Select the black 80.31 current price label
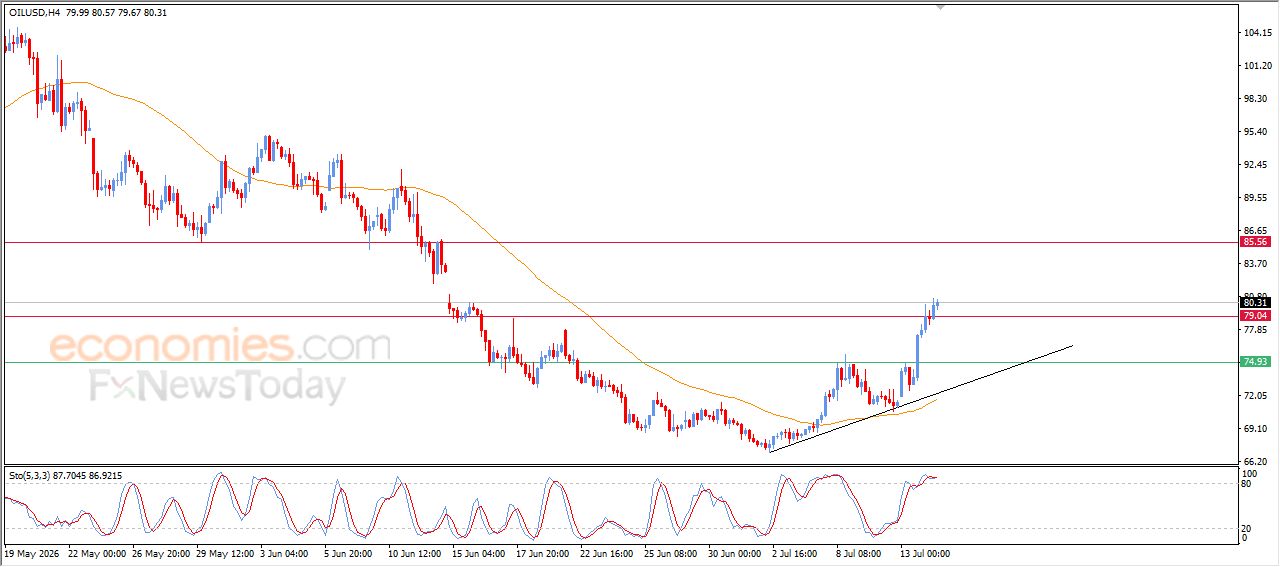This screenshot has height=567, width=1280. (x=1255, y=302)
